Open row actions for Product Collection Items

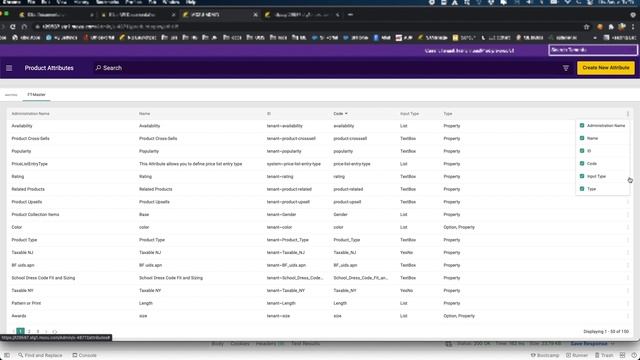[628, 215]
